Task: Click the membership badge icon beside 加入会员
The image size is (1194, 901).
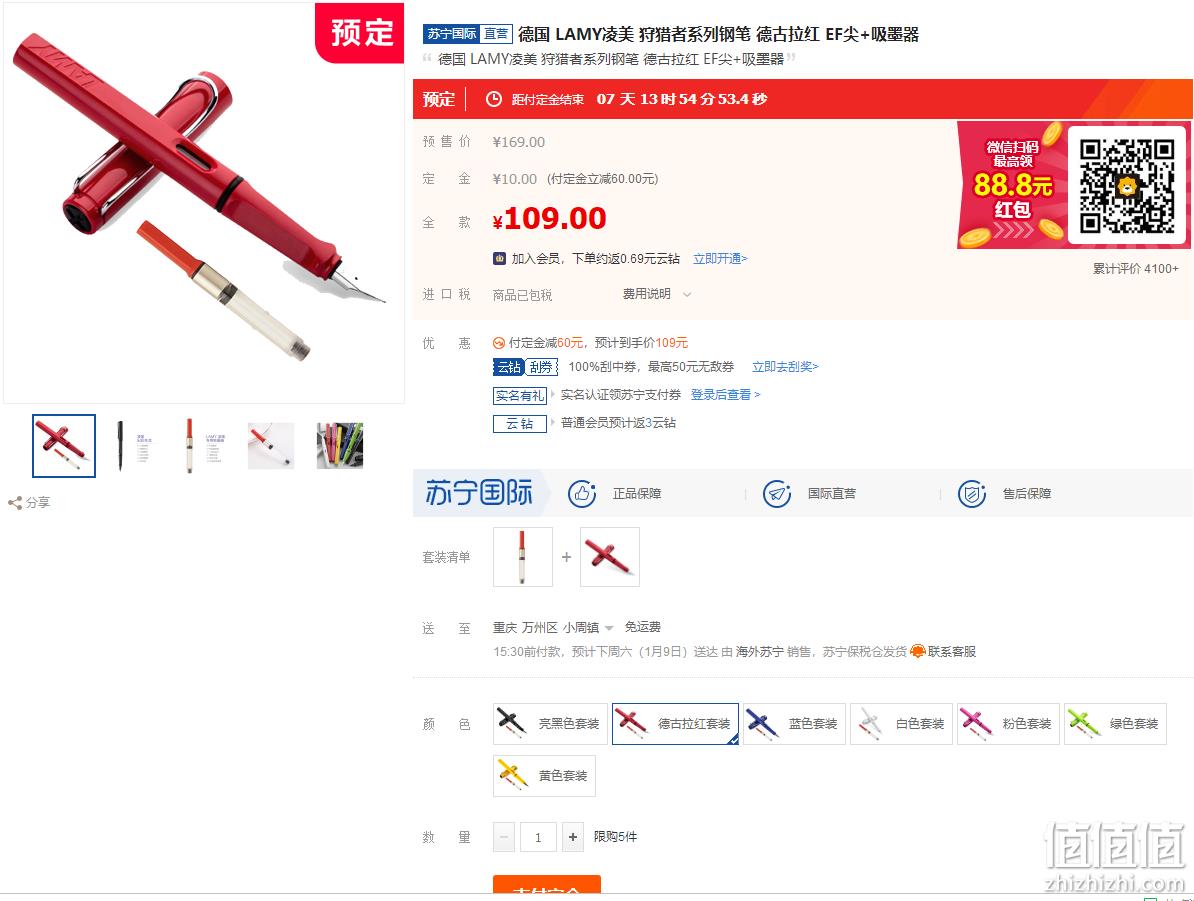Action: 500,258
